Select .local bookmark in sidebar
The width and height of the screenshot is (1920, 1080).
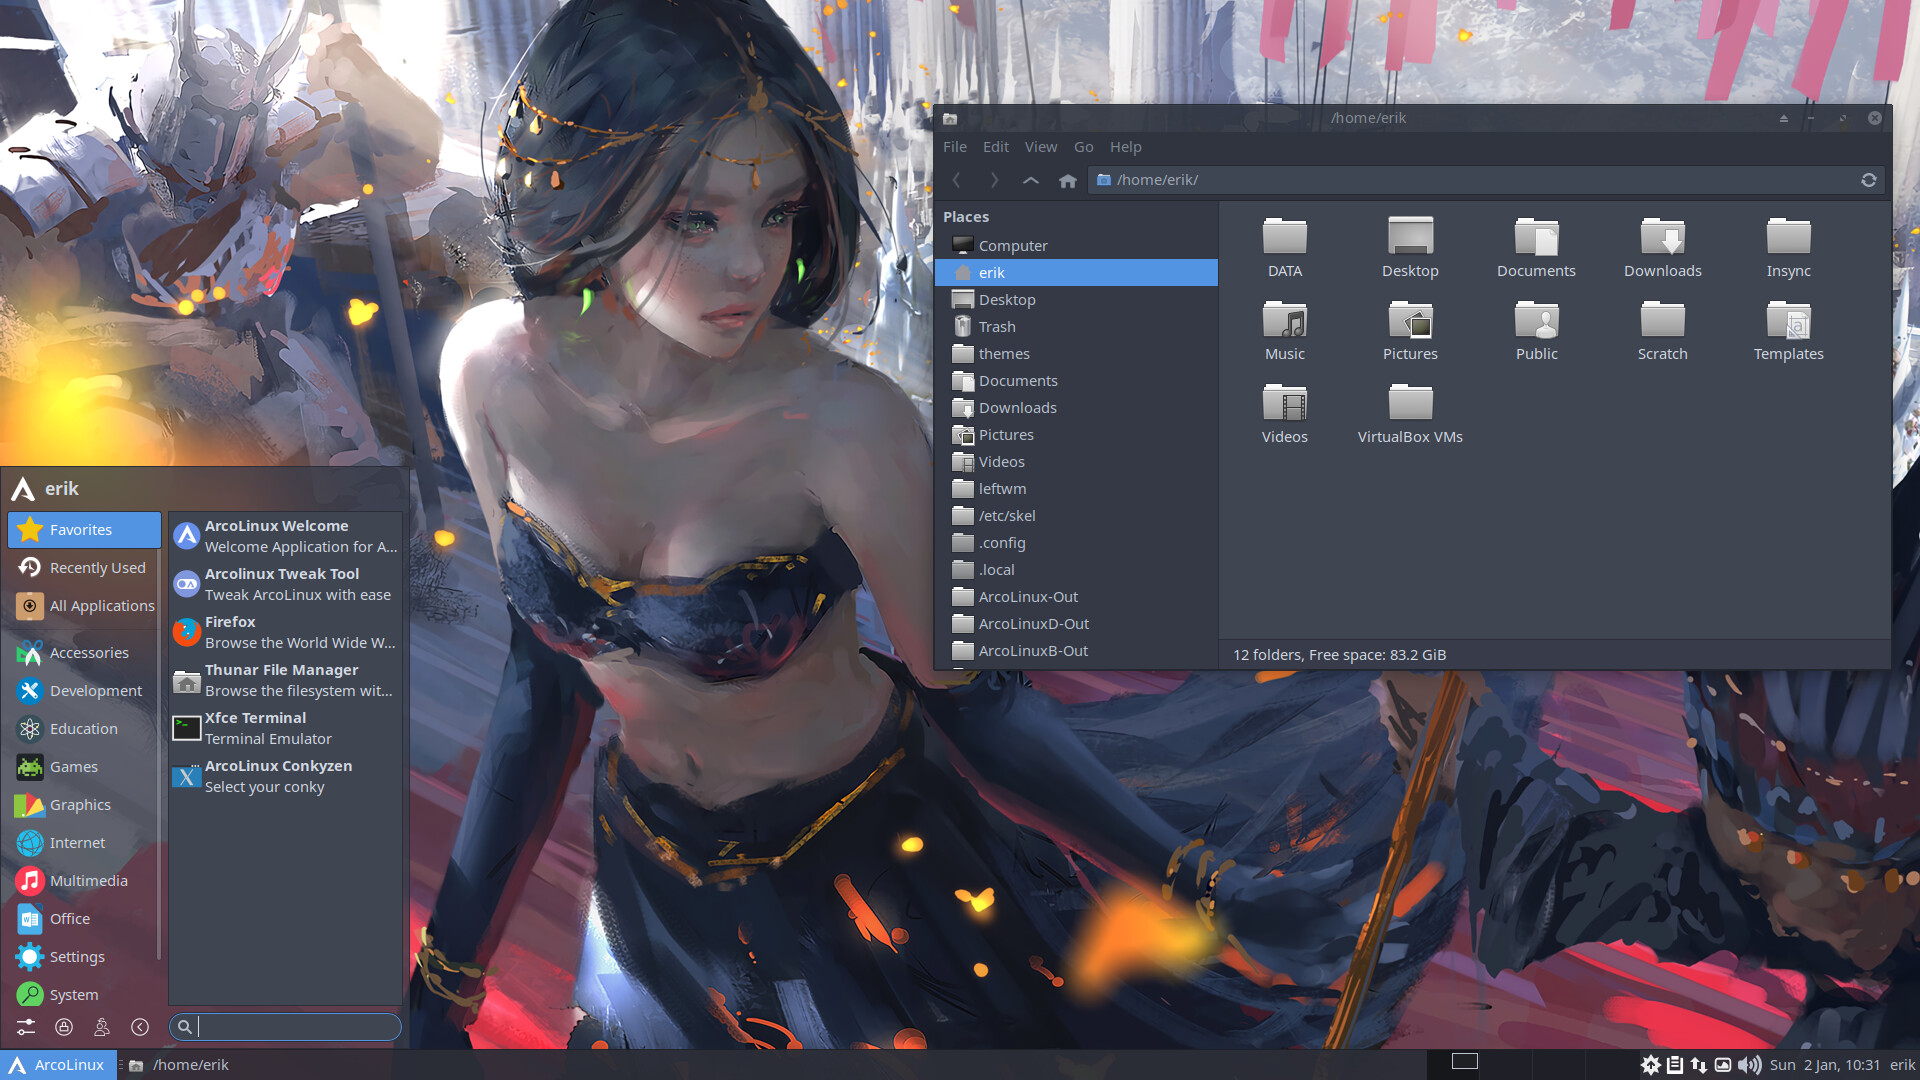point(1076,570)
